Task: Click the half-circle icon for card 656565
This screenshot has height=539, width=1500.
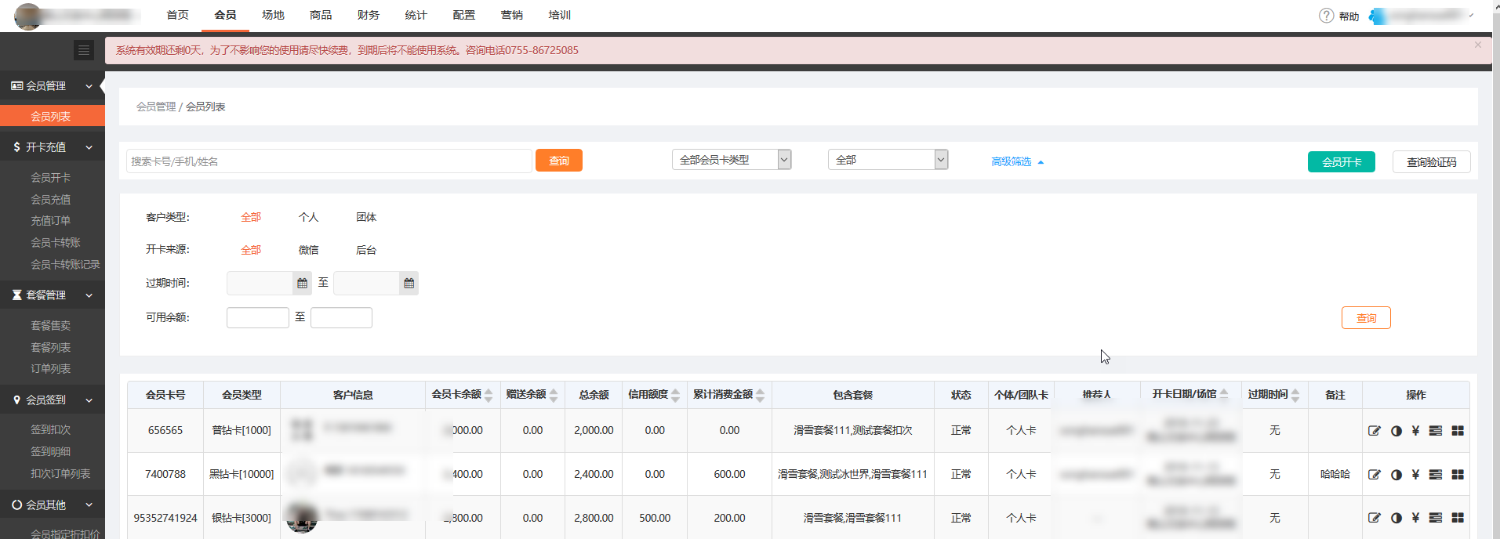Action: (1396, 431)
